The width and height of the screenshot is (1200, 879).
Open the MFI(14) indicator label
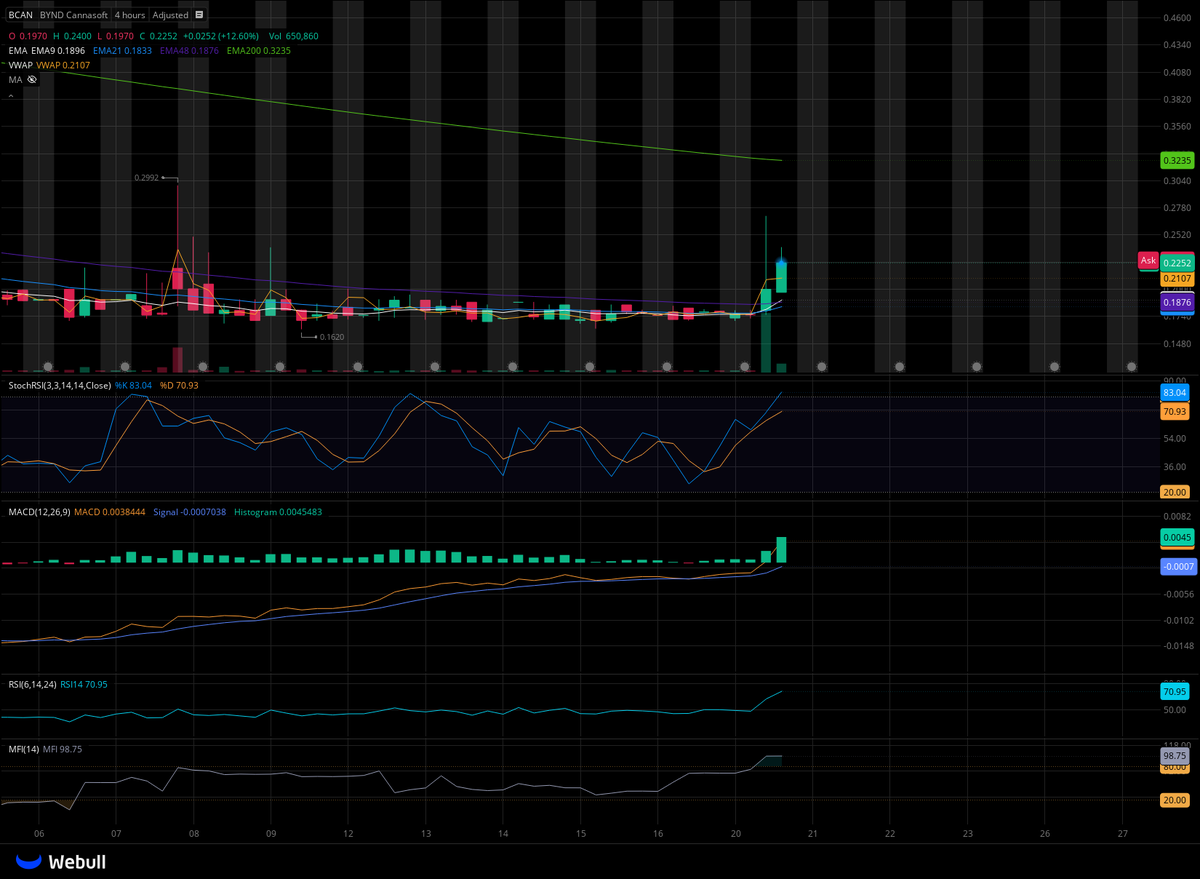coord(24,748)
